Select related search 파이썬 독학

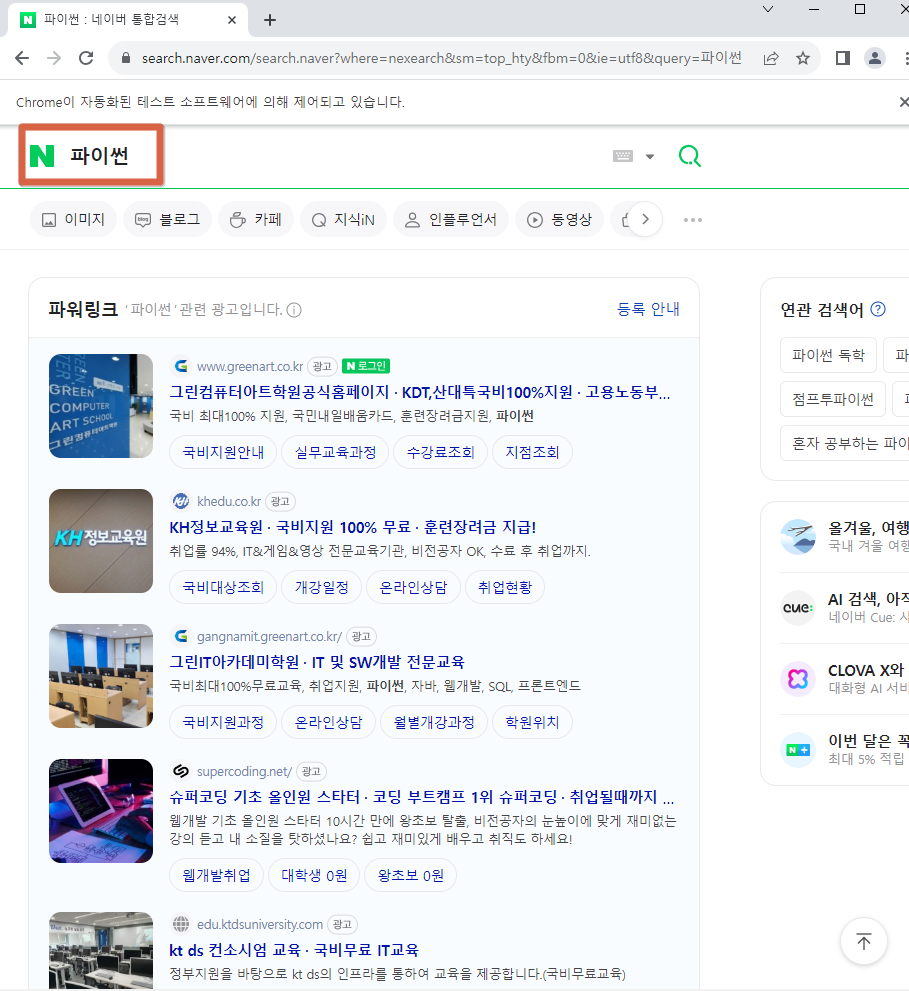pos(828,355)
